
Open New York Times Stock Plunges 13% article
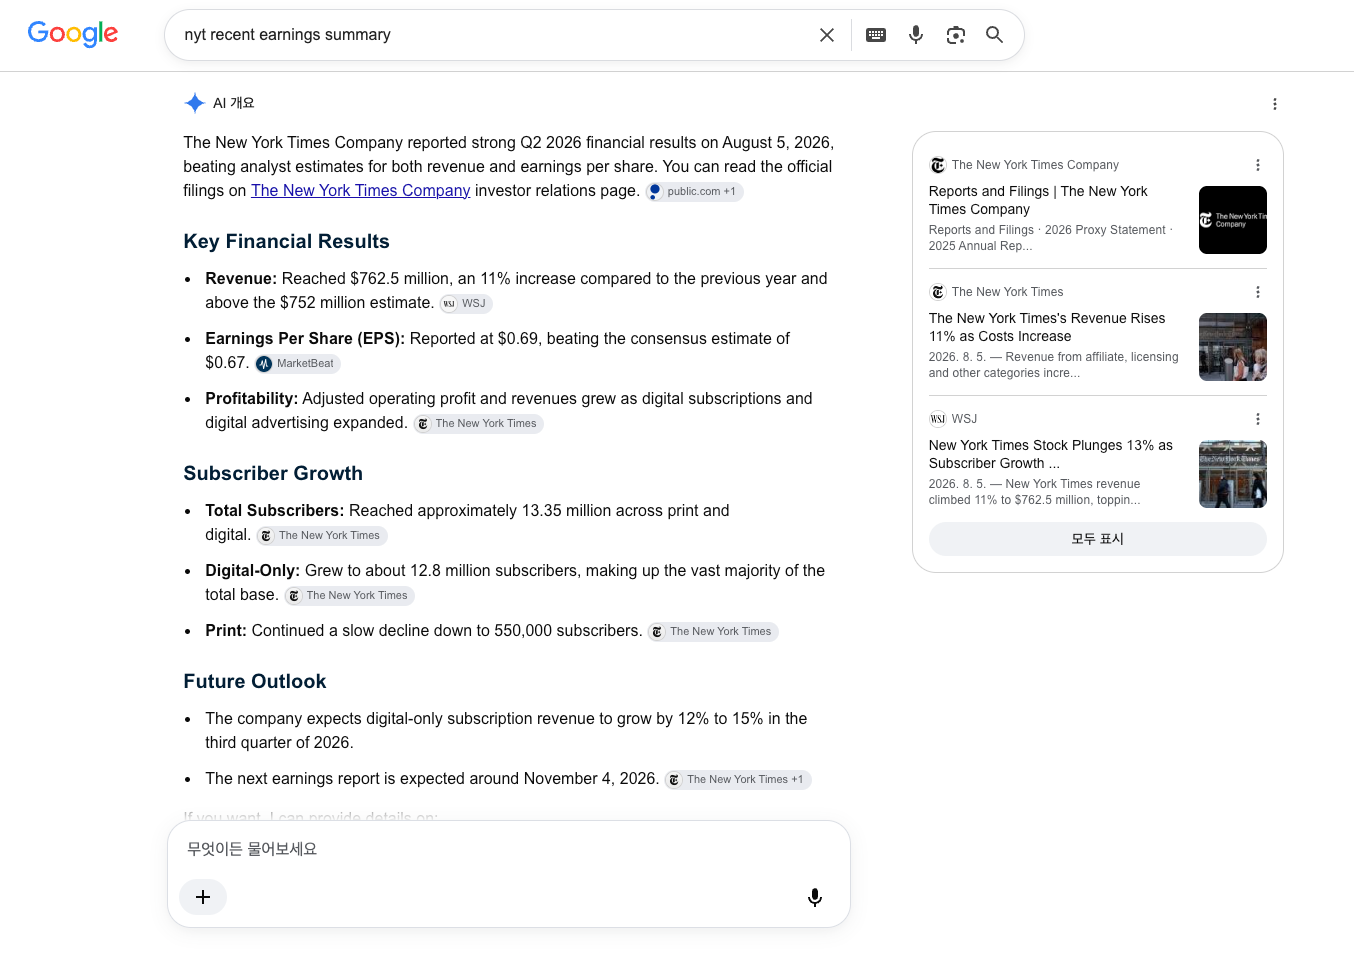1051,454
